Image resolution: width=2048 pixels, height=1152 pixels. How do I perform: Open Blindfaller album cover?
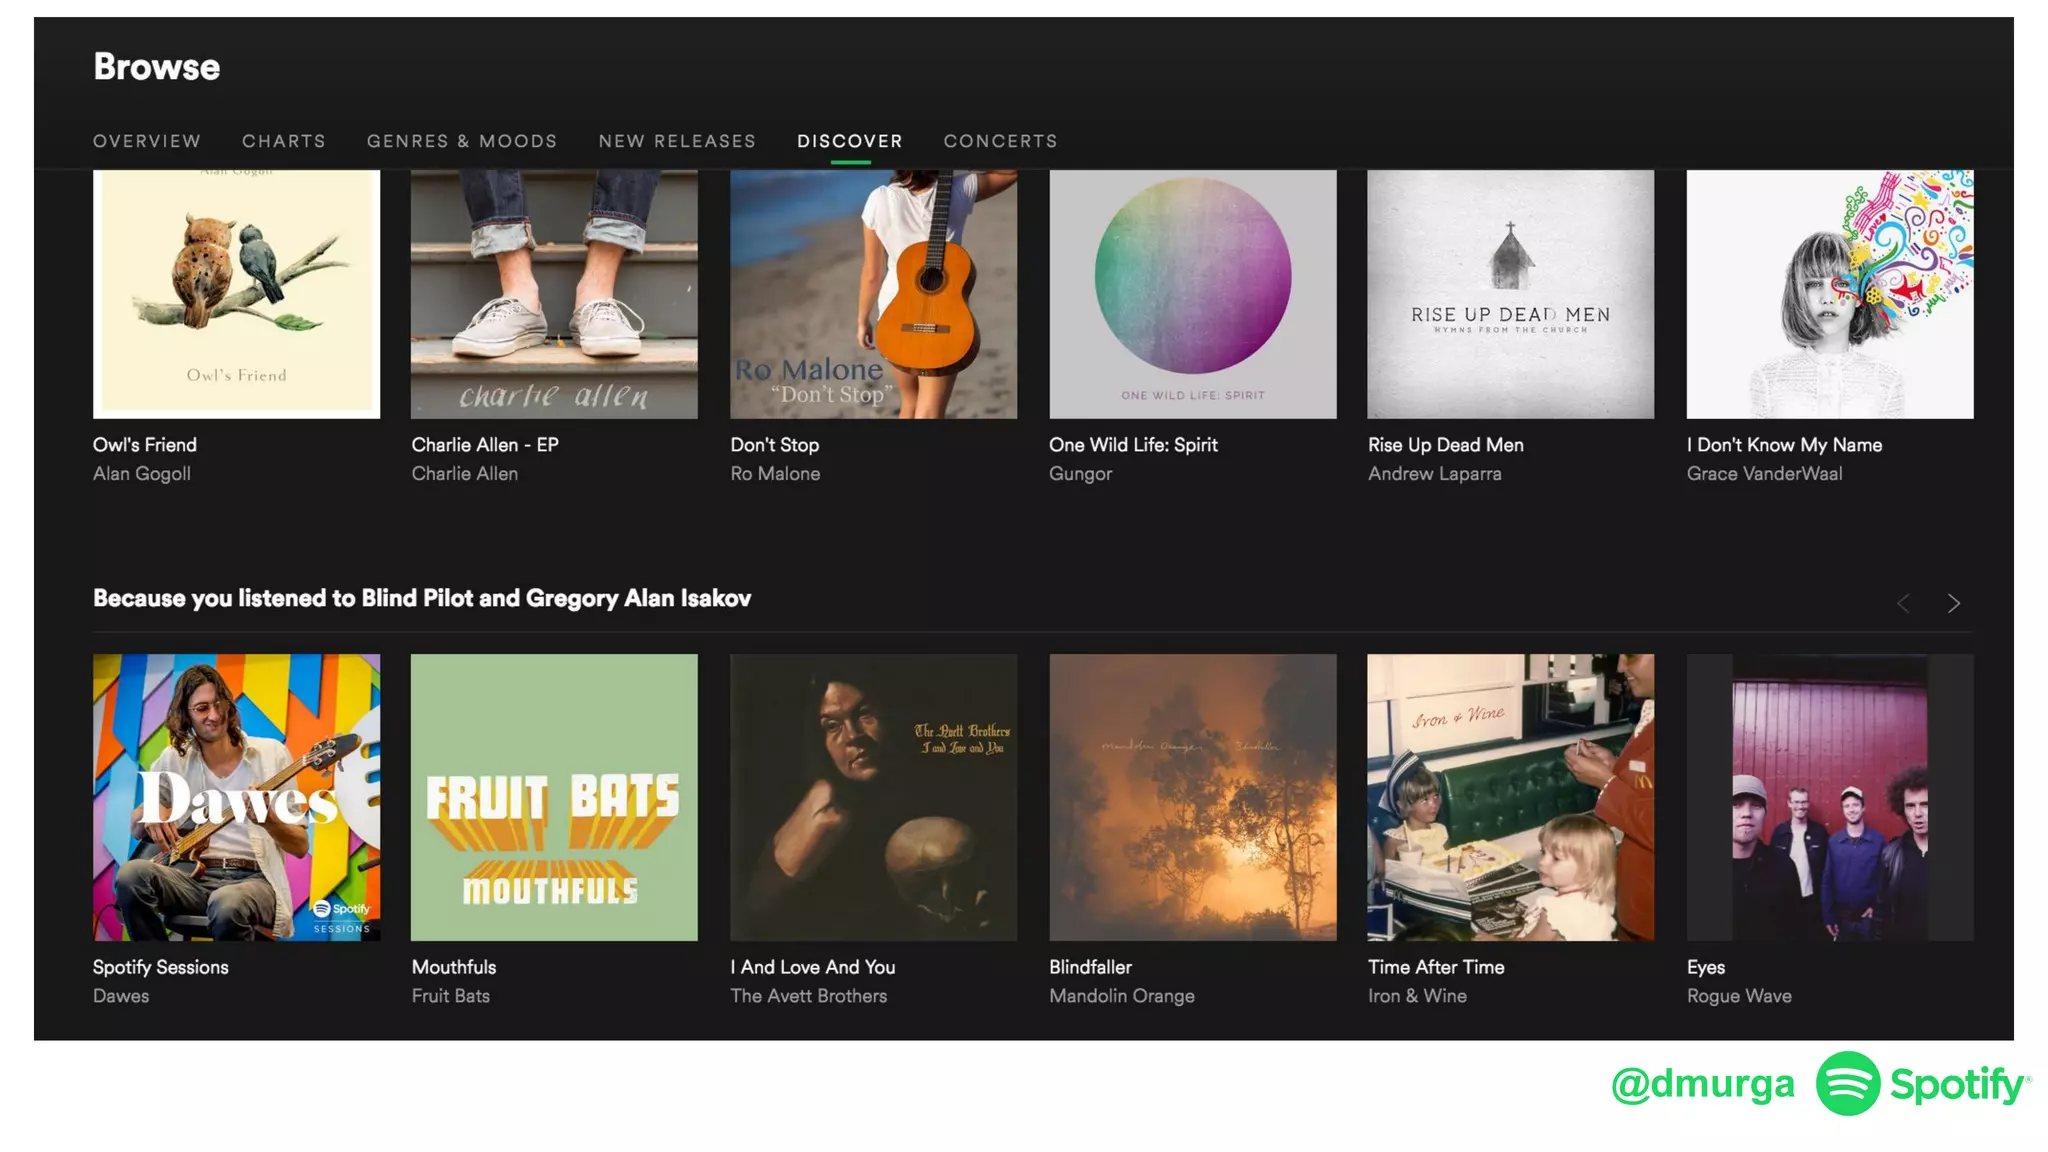pyautogui.click(x=1192, y=797)
